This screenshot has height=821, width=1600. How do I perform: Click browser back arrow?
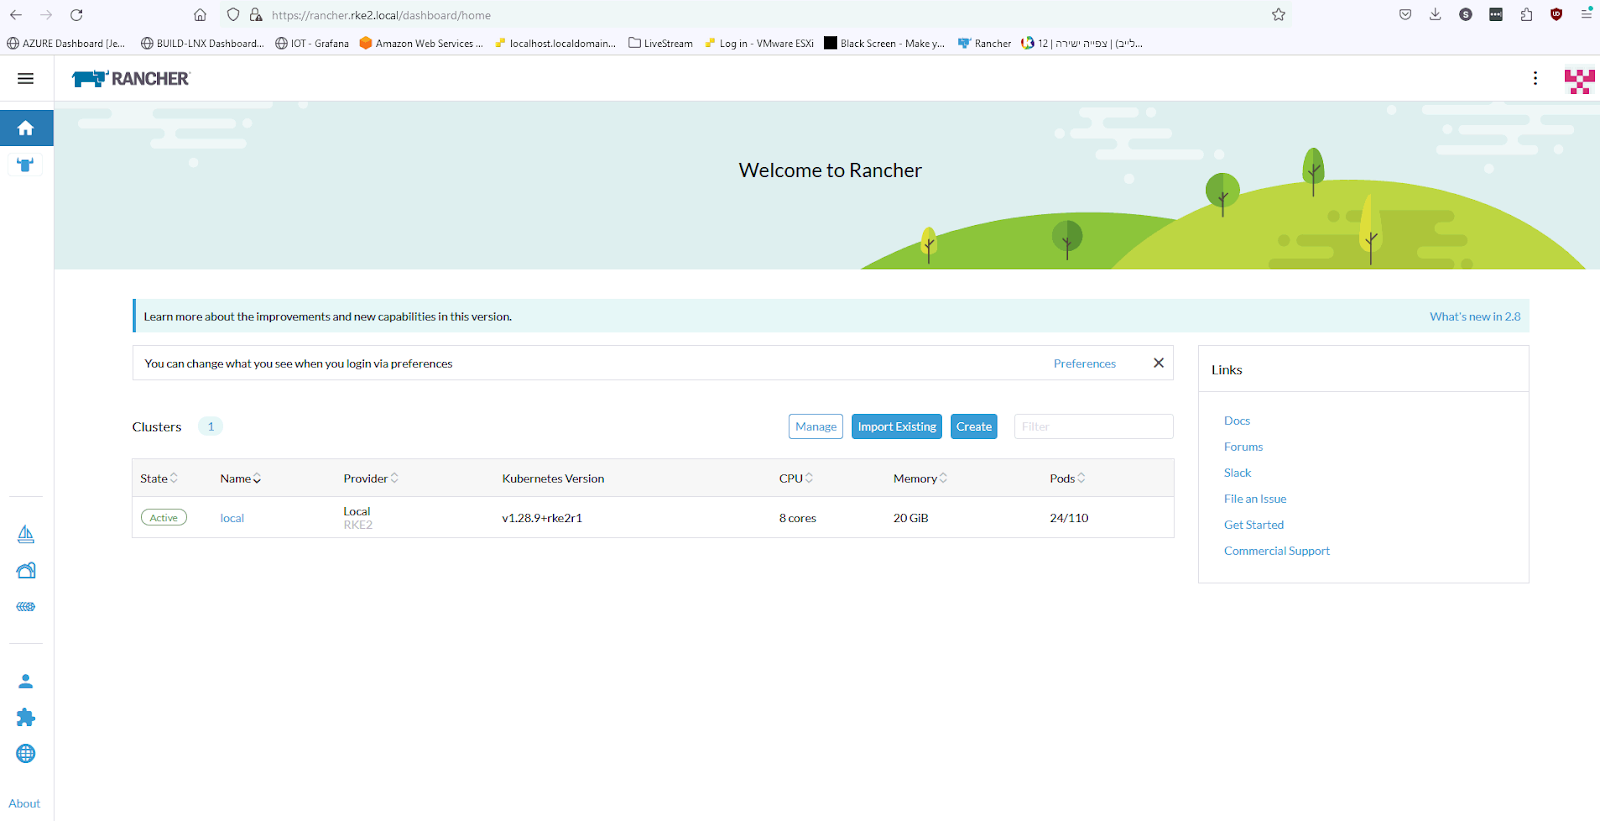[16, 15]
